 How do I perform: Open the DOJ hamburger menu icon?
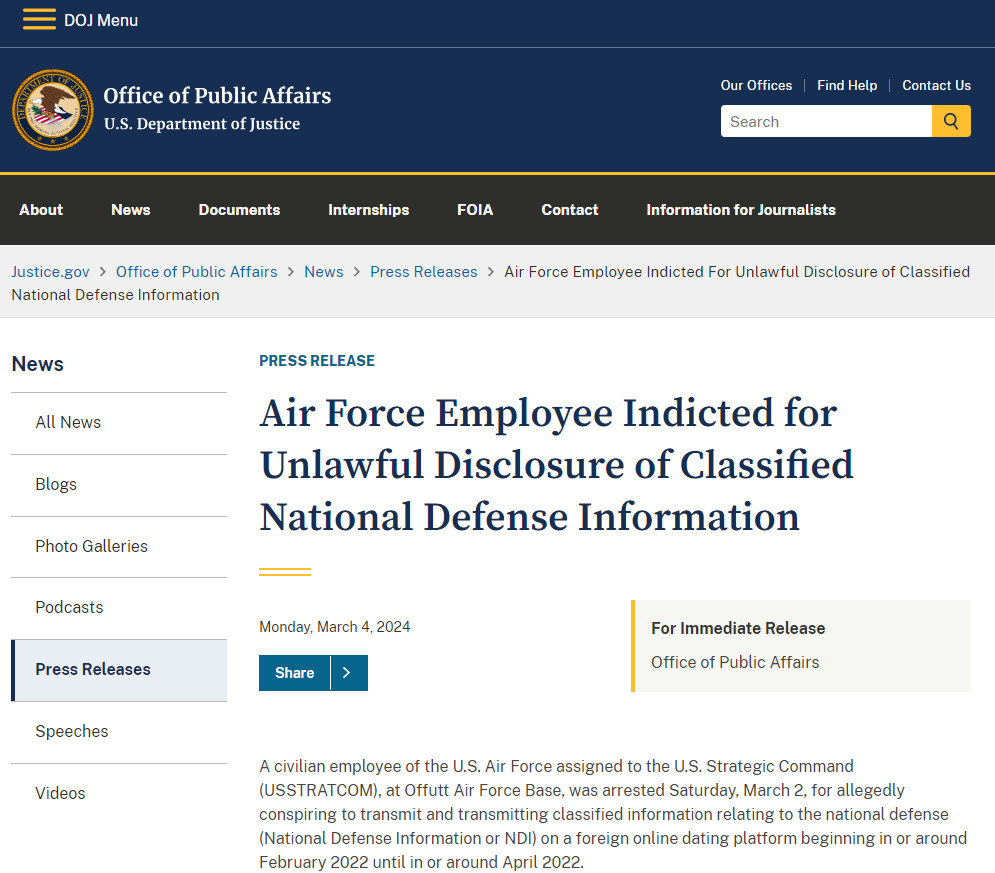pyautogui.click(x=39, y=20)
